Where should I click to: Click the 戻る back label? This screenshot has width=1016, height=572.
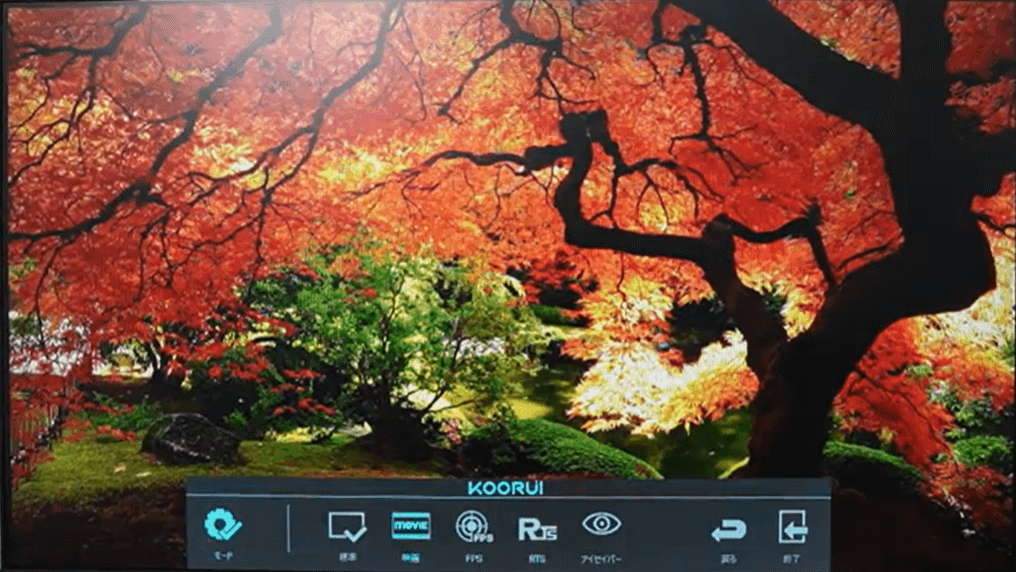(729, 556)
